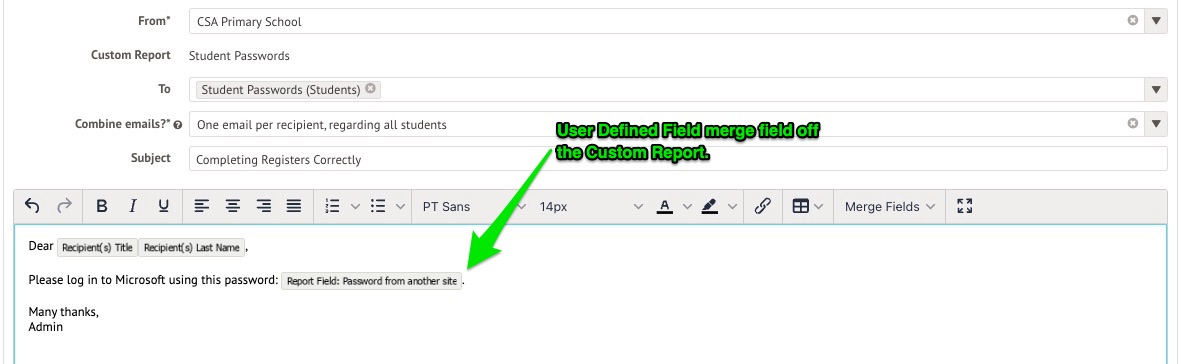The height and width of the screenshot is (364, 1181).
Task: Switch editor to fullscreen mode
Action: click(965, 206)
